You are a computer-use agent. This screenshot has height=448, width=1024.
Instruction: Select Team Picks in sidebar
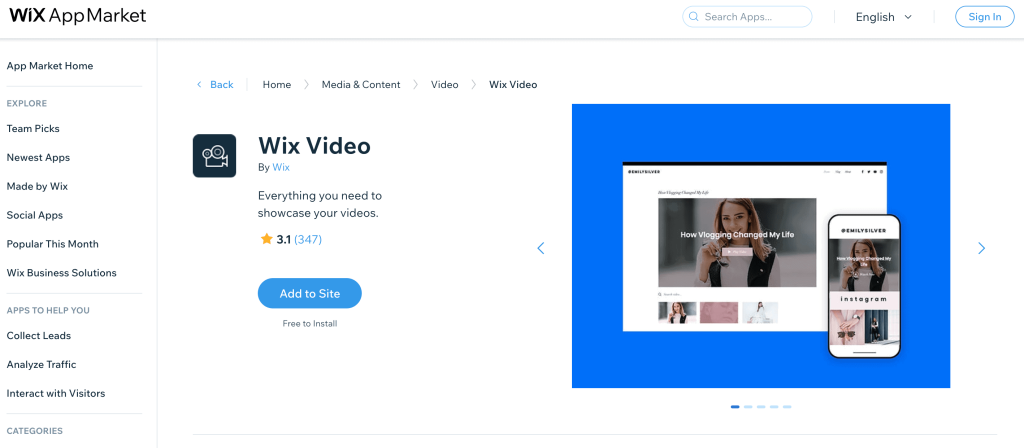(33, 129)
